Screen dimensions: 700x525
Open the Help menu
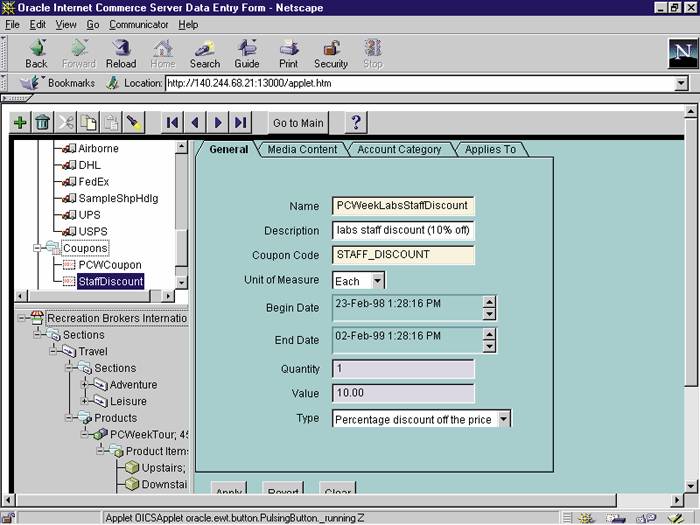coord(188,25)
